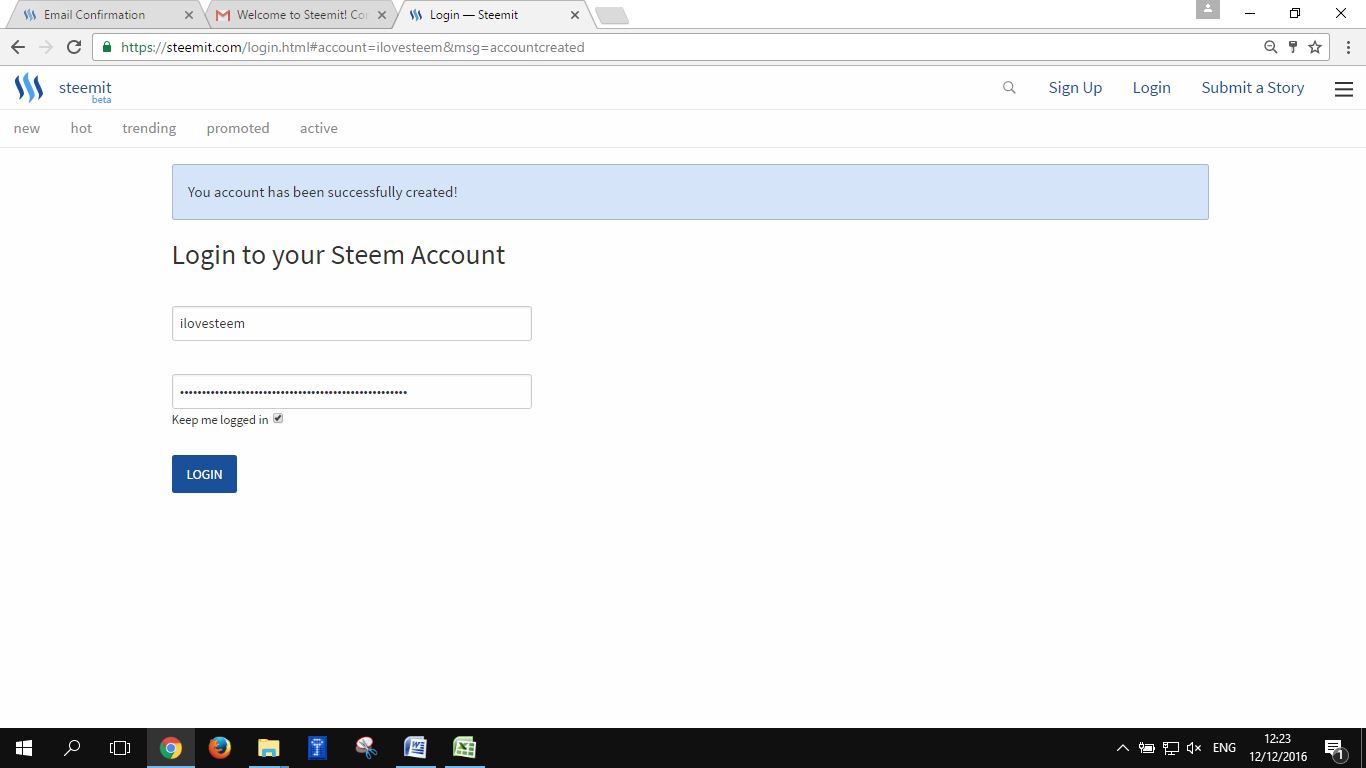
Task: Show hidden system tray icons
Action: pos(1122,748)
